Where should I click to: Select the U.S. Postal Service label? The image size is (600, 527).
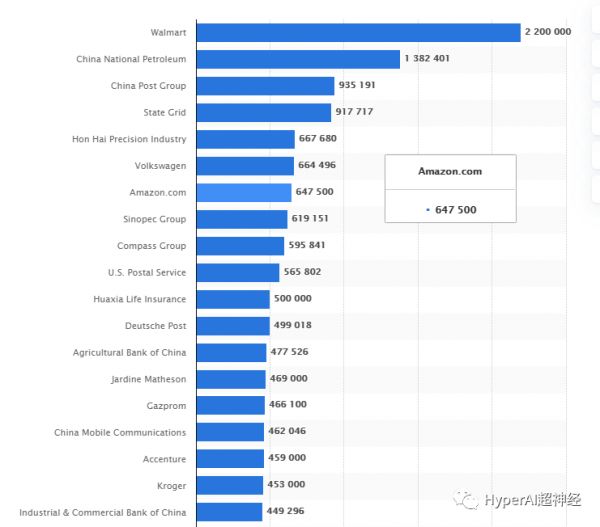coord(147,272)
